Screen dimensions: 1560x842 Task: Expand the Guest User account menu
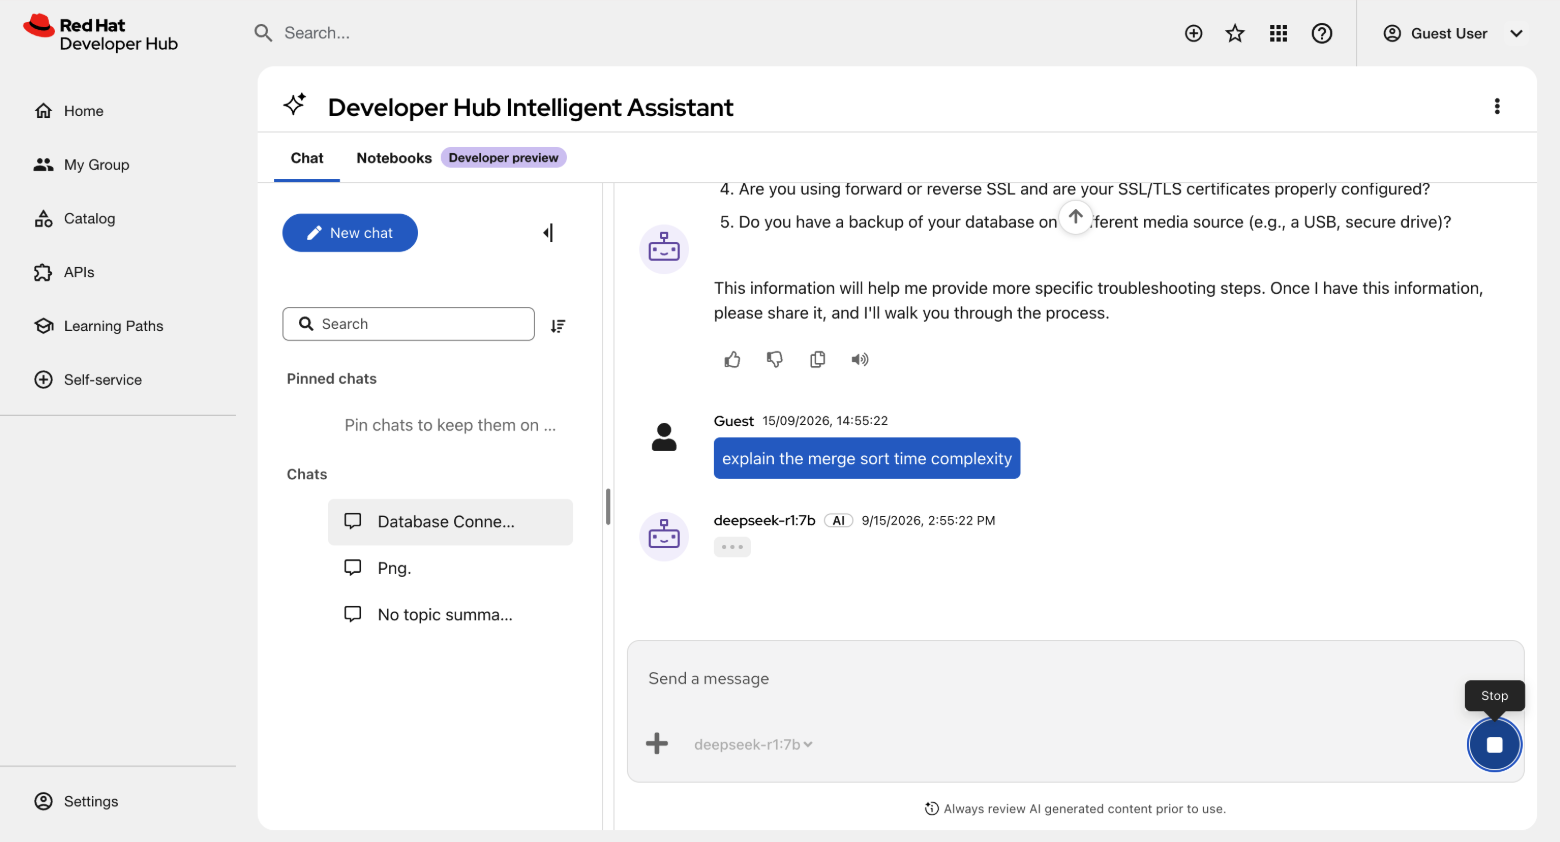(x=1453, y=33)
